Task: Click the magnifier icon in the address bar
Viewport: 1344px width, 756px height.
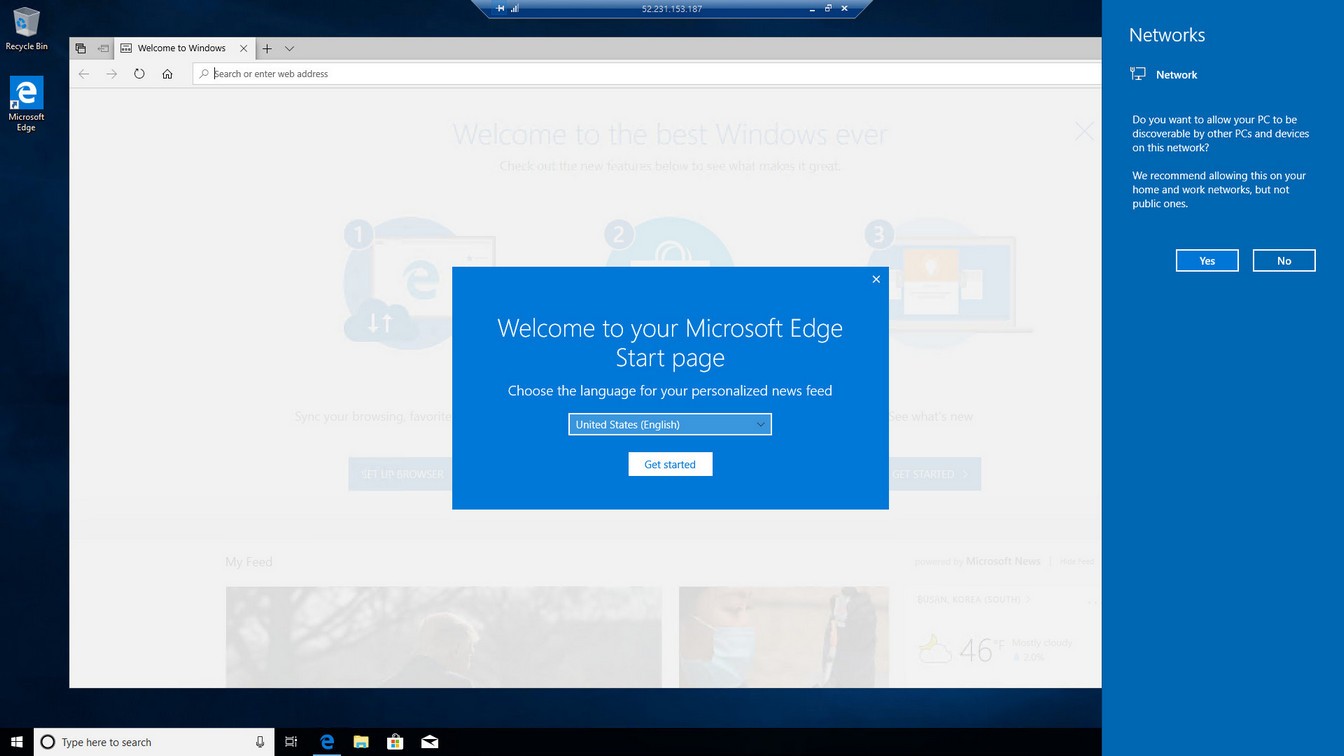Action: [x=204, y=74]
